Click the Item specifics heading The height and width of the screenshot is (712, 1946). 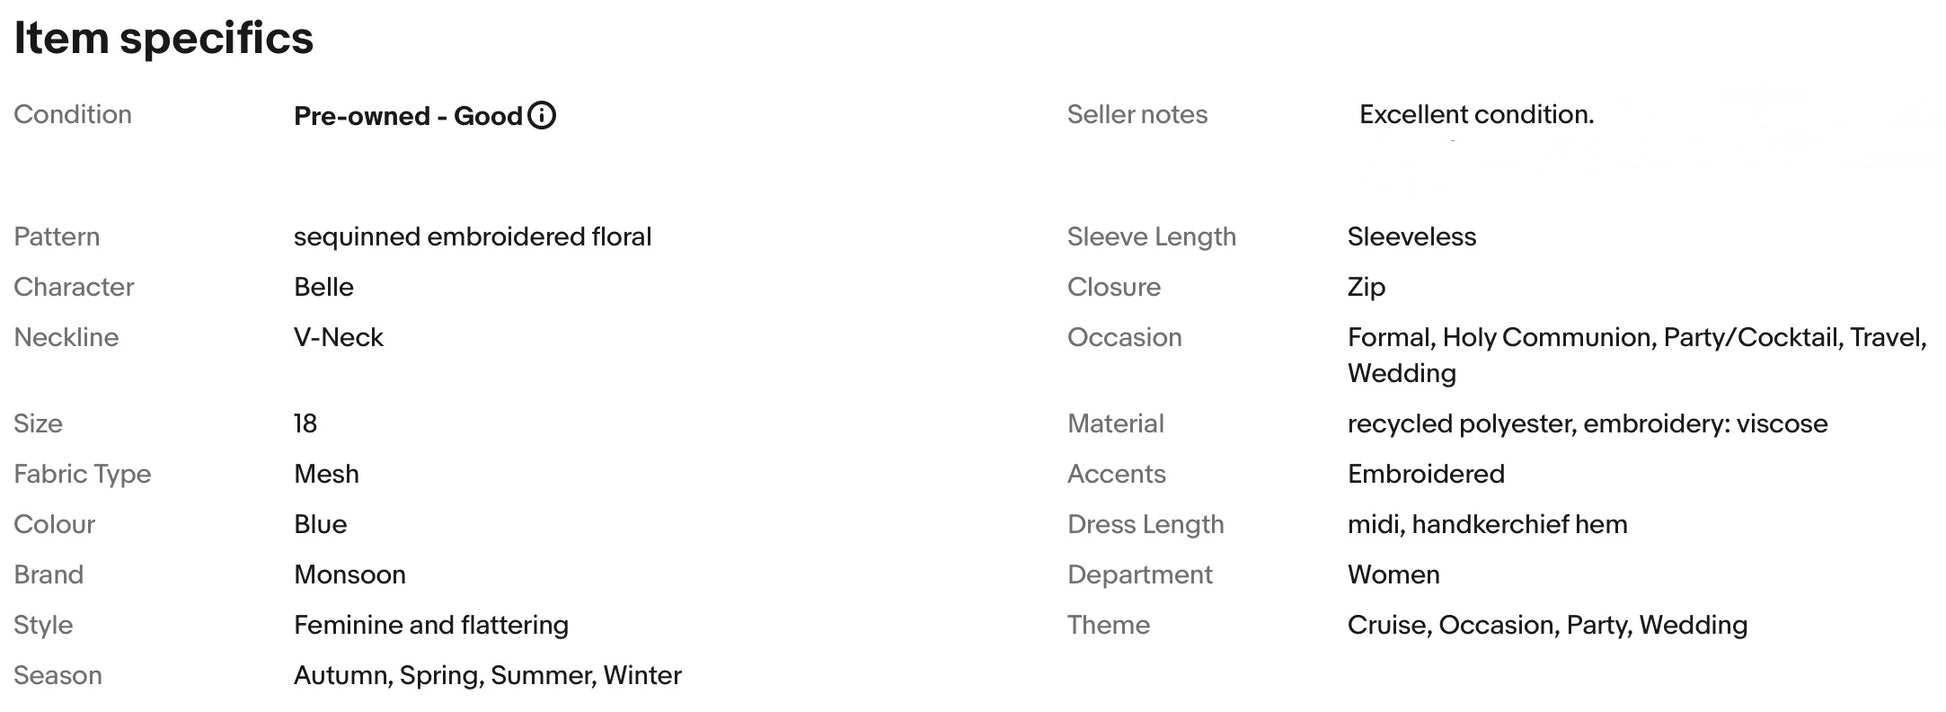(x=164, y=38)
